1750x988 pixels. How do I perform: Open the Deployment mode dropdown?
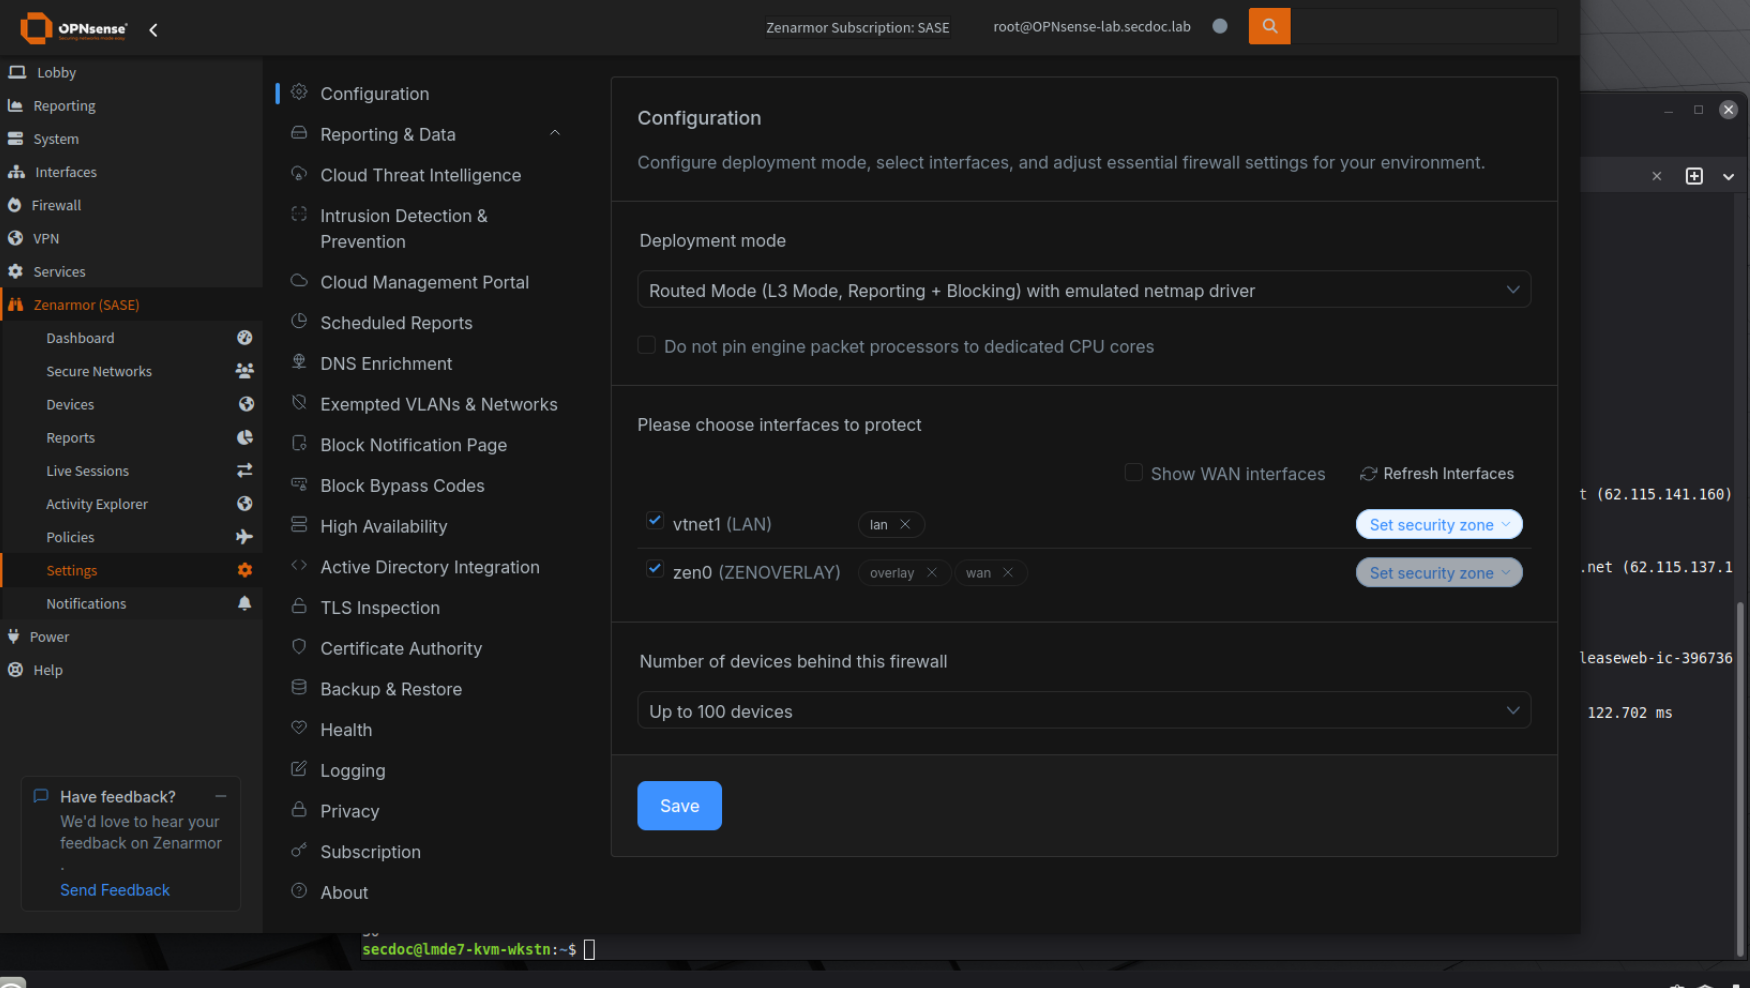(1084, 290)
